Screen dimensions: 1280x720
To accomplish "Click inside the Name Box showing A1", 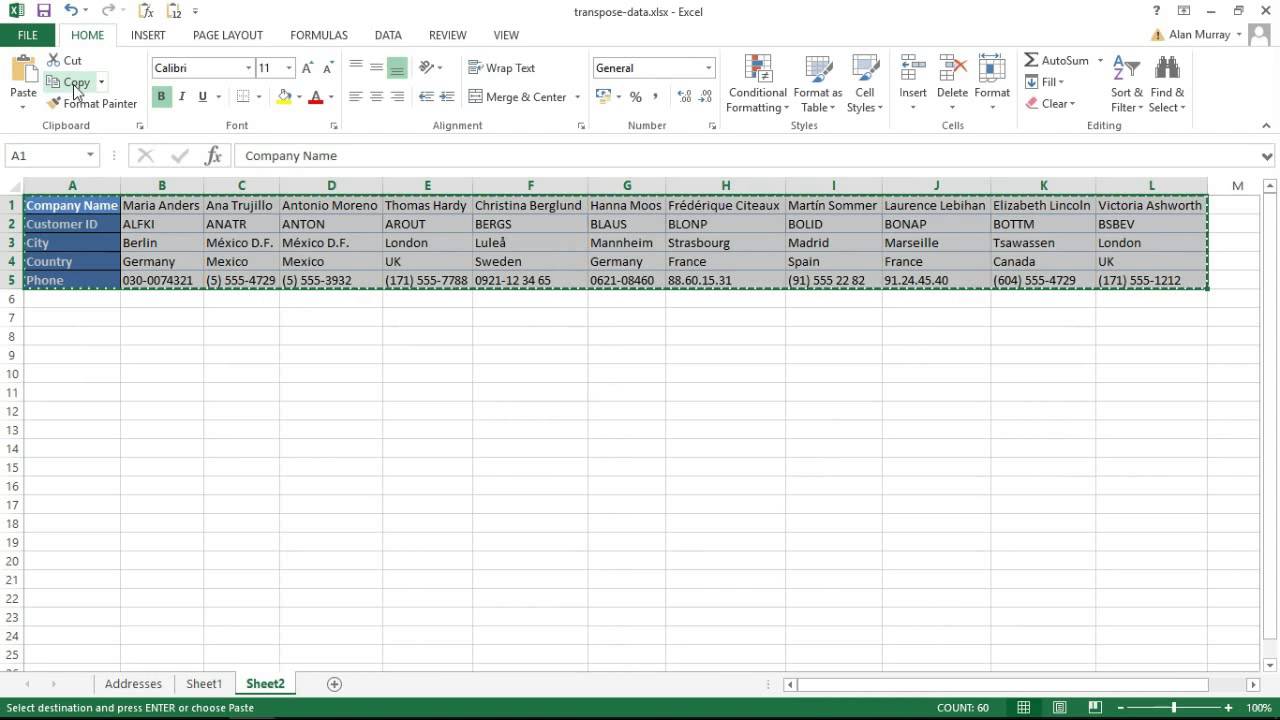I will click(45, 155).
